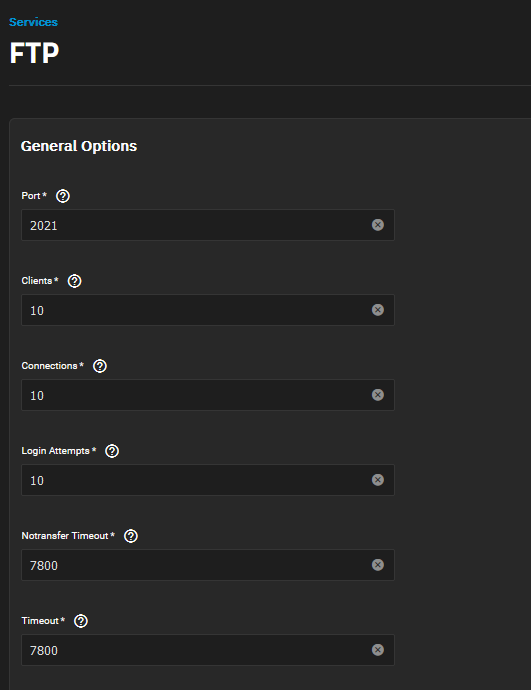
Task: Click the General Options section heading
Action: (x=79, y=146)
